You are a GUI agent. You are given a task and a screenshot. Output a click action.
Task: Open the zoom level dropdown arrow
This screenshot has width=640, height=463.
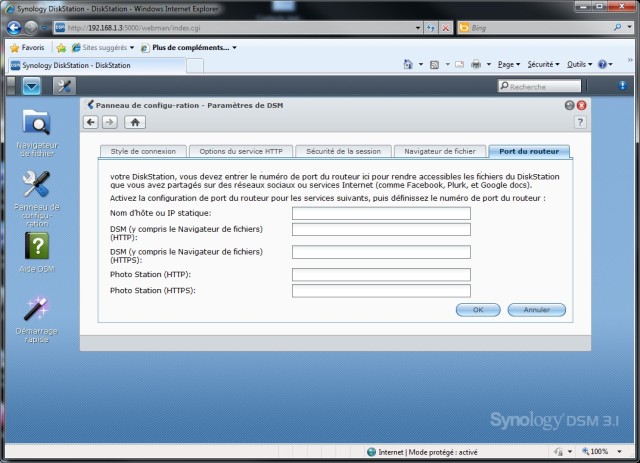click(620, 452)
